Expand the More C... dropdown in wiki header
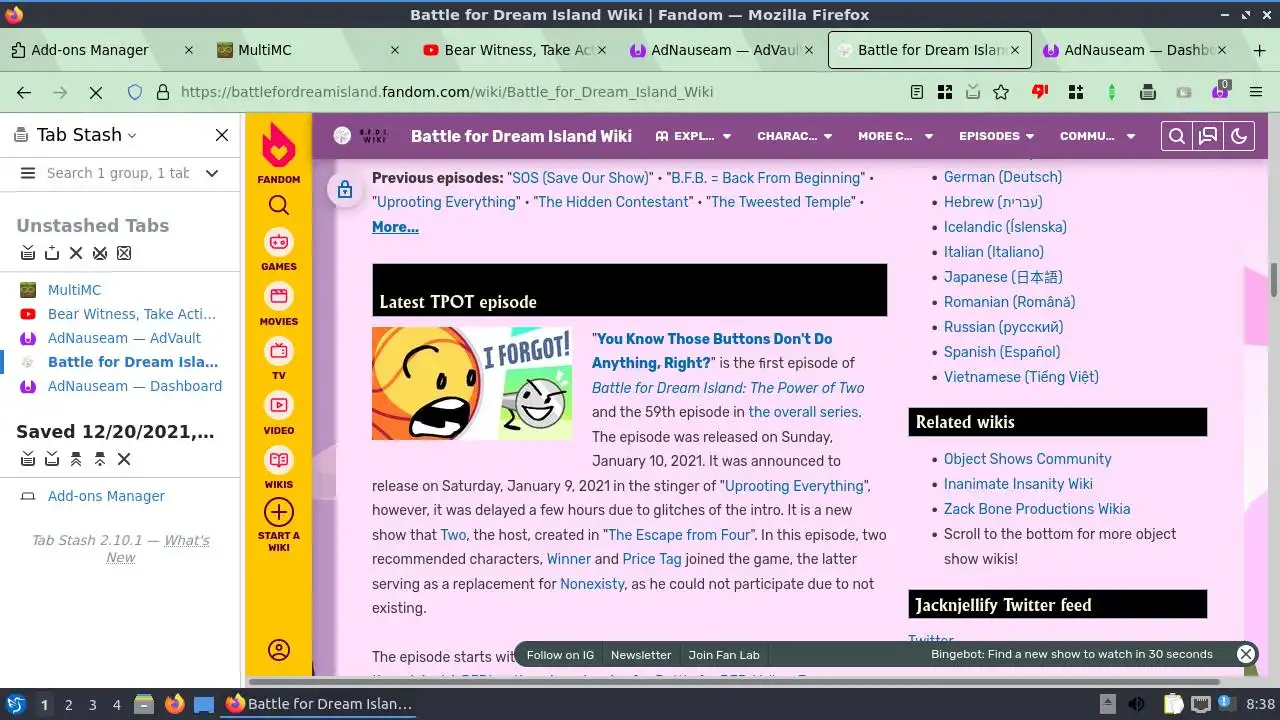 pos(895,136)
